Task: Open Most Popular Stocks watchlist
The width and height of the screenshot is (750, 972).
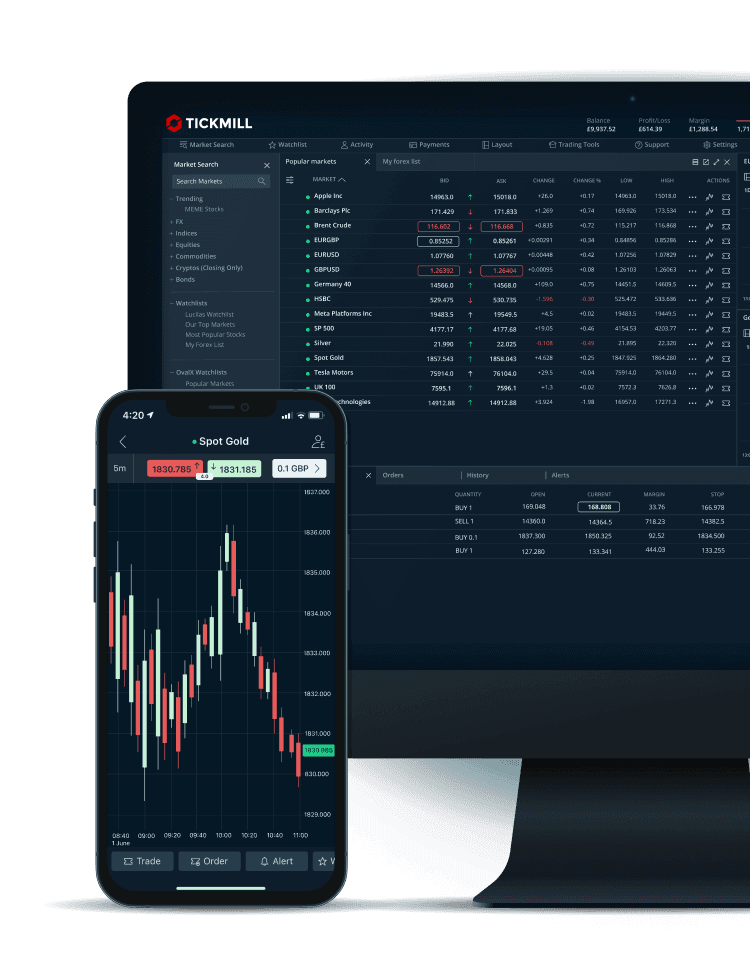Action: tap(215, 335)
